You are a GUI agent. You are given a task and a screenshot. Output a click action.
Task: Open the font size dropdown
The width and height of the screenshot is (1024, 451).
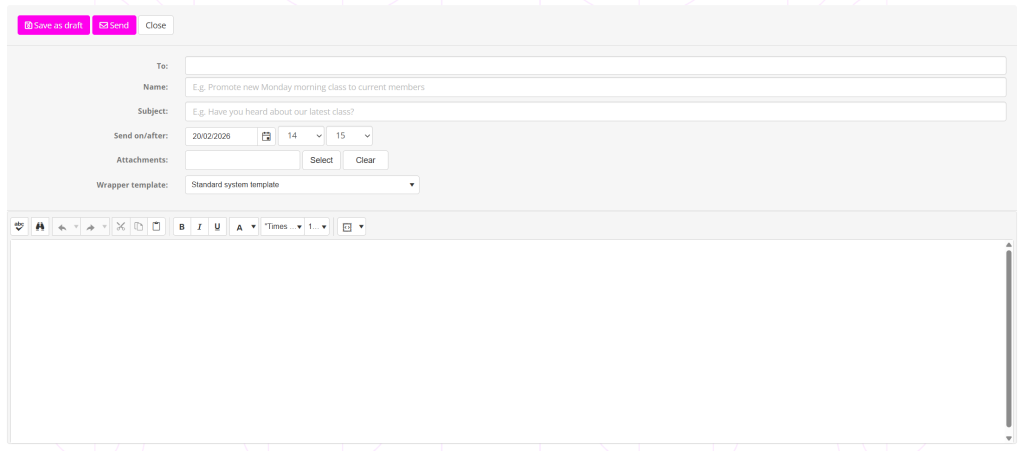tap(317, 227)
